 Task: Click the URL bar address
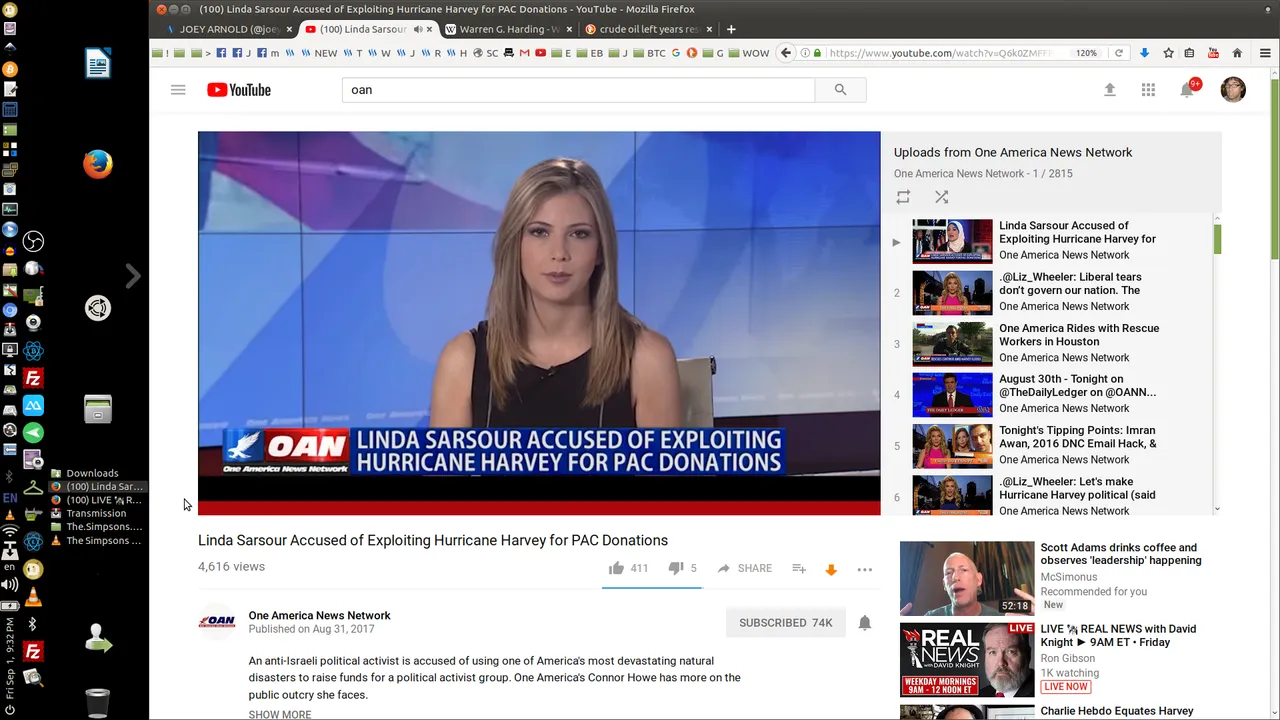click(x=940, y=53)
